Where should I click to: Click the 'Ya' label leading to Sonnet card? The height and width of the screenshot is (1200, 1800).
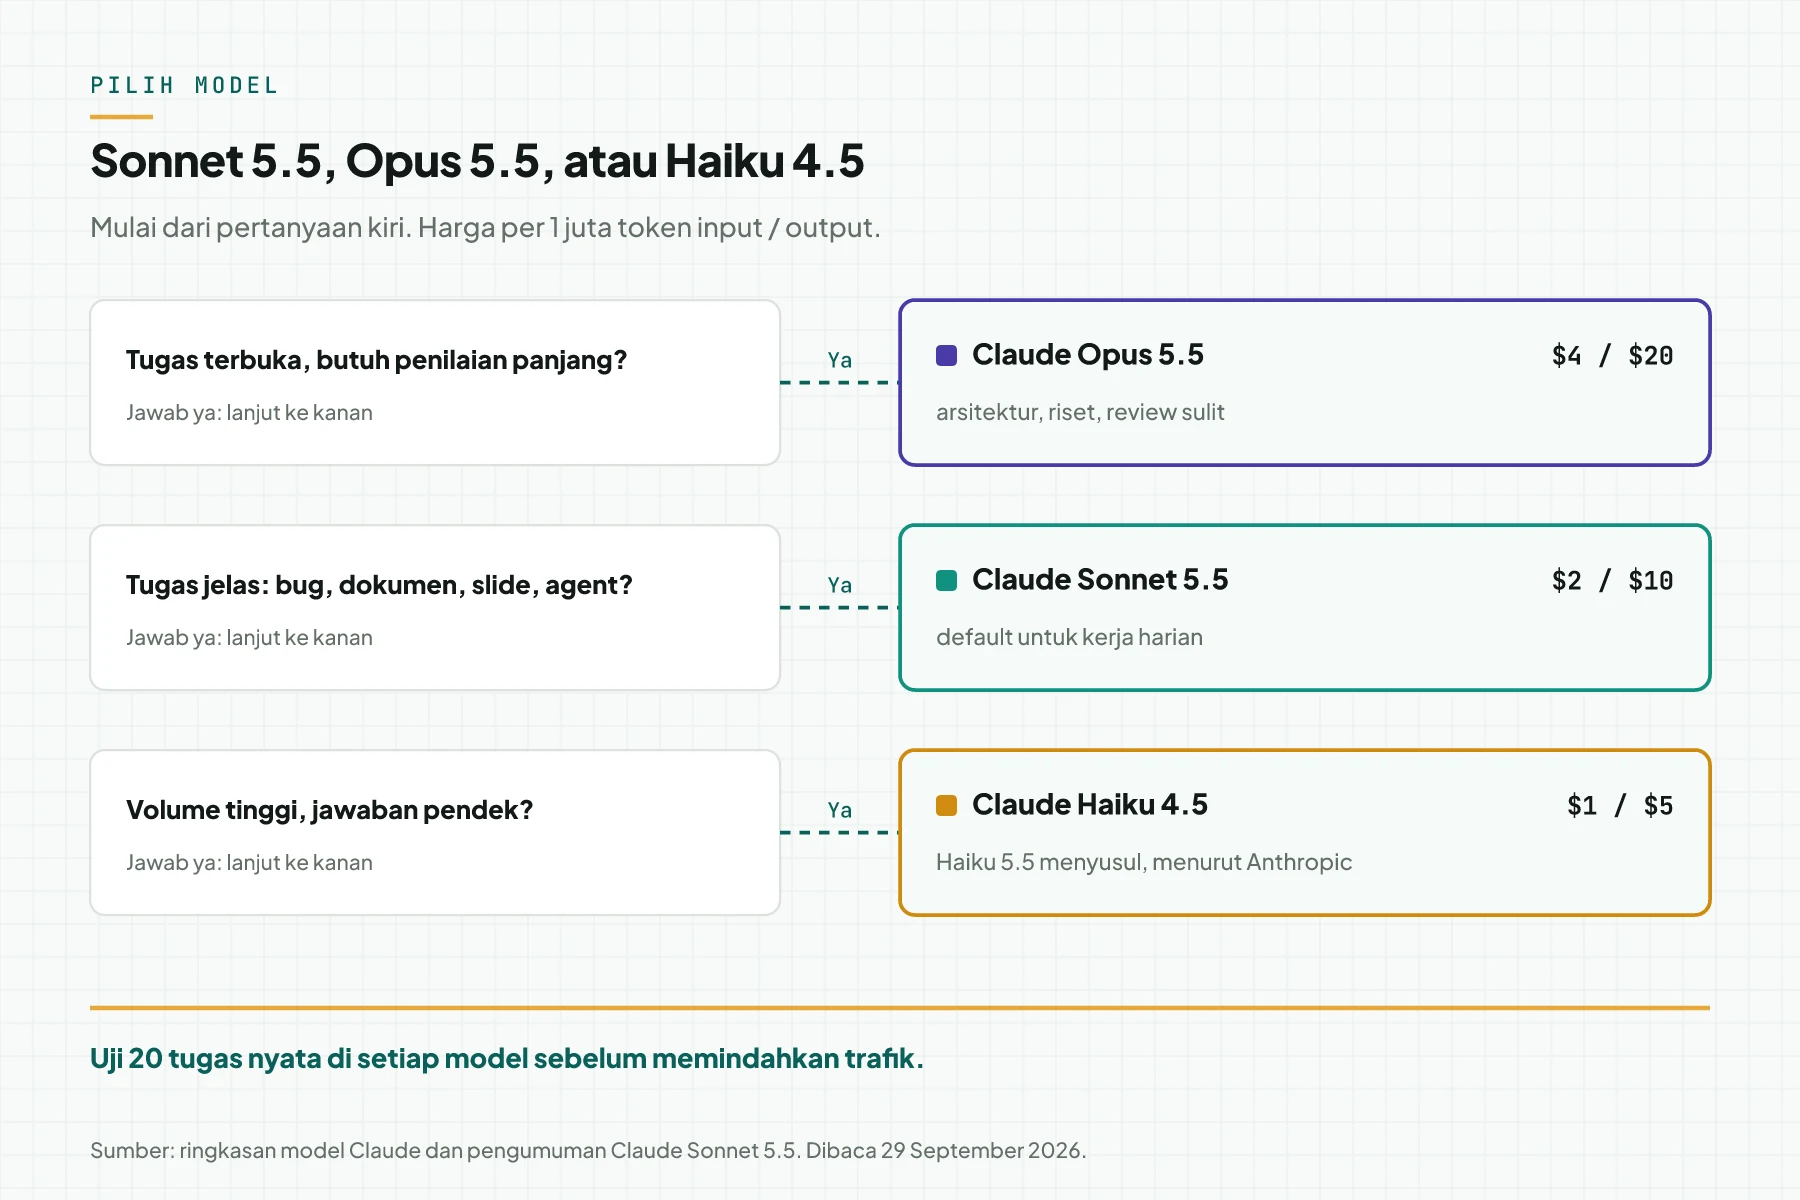pos(840,585)
